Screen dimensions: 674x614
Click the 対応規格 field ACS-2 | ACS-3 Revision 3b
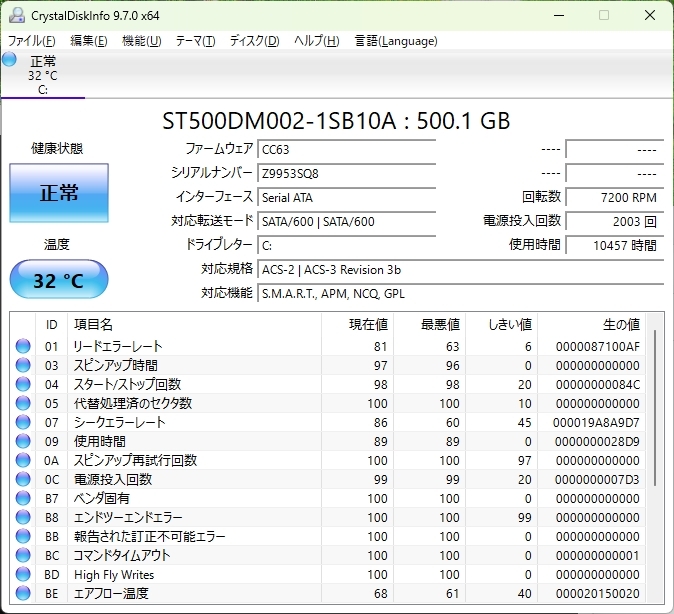tap(461, 270)
